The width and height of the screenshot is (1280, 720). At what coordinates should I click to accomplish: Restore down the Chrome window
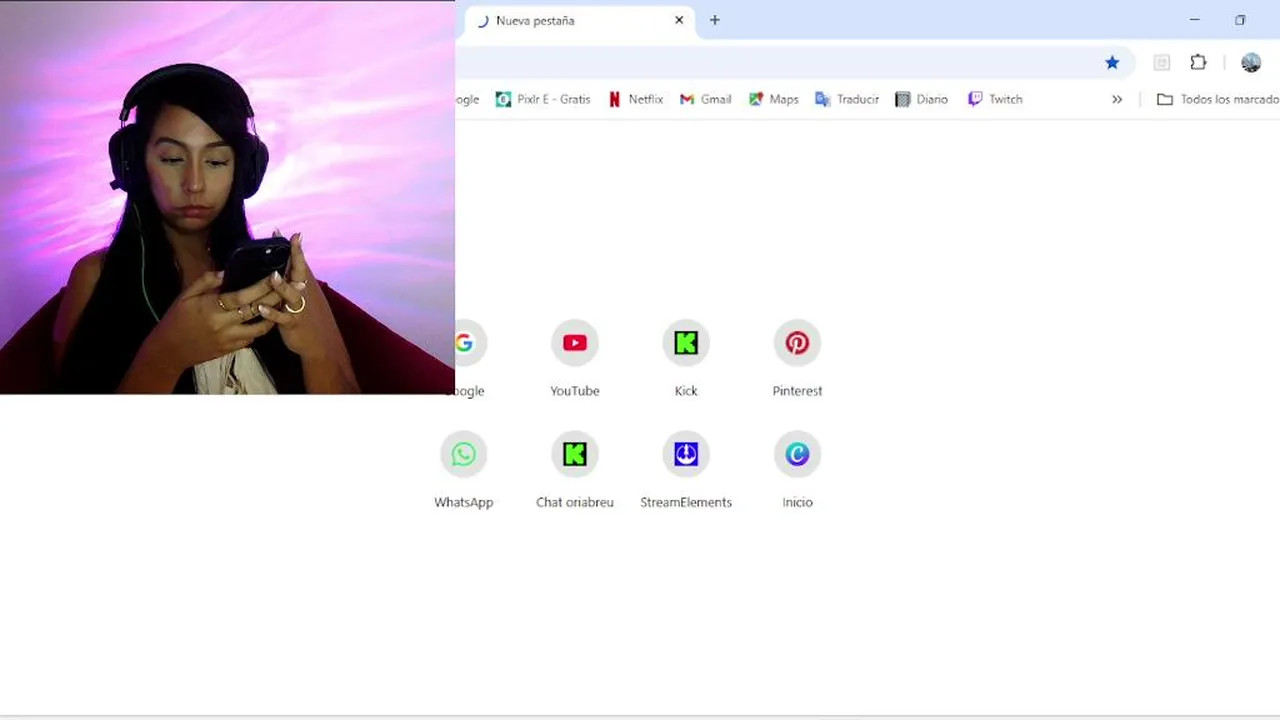pos(1240,20)
